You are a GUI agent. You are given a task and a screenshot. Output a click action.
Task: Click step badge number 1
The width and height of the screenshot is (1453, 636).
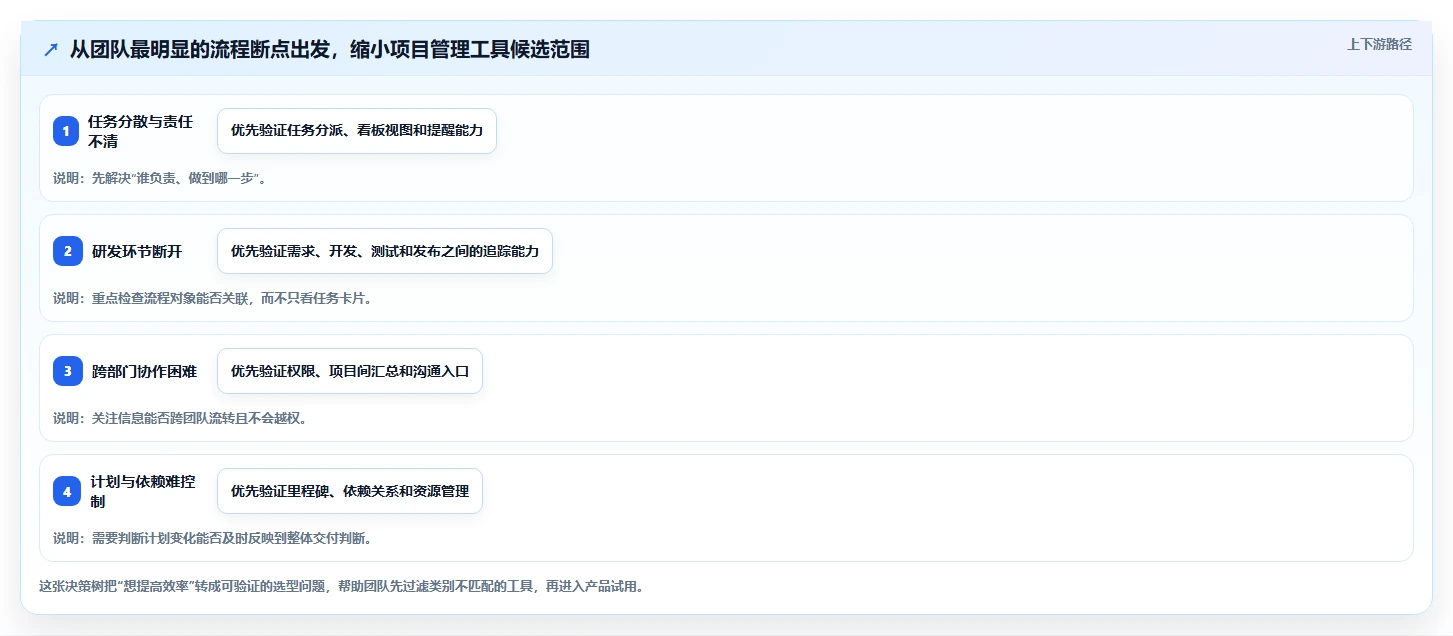(x=67, y=131)
